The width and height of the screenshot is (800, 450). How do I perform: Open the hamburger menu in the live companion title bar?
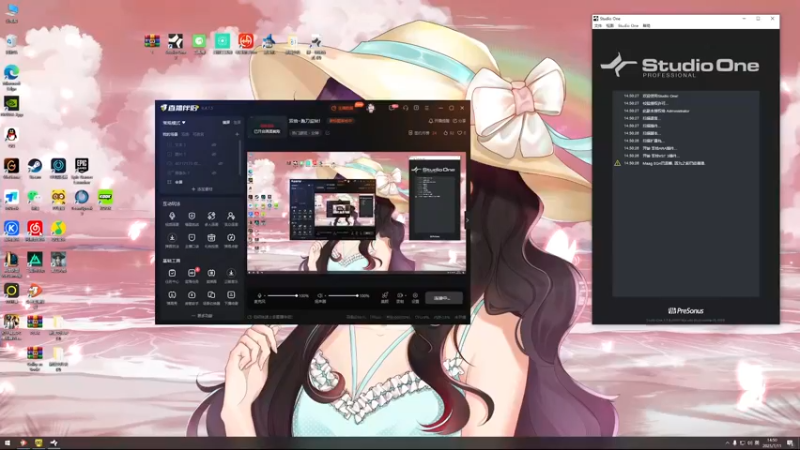[x=427, y=108]
